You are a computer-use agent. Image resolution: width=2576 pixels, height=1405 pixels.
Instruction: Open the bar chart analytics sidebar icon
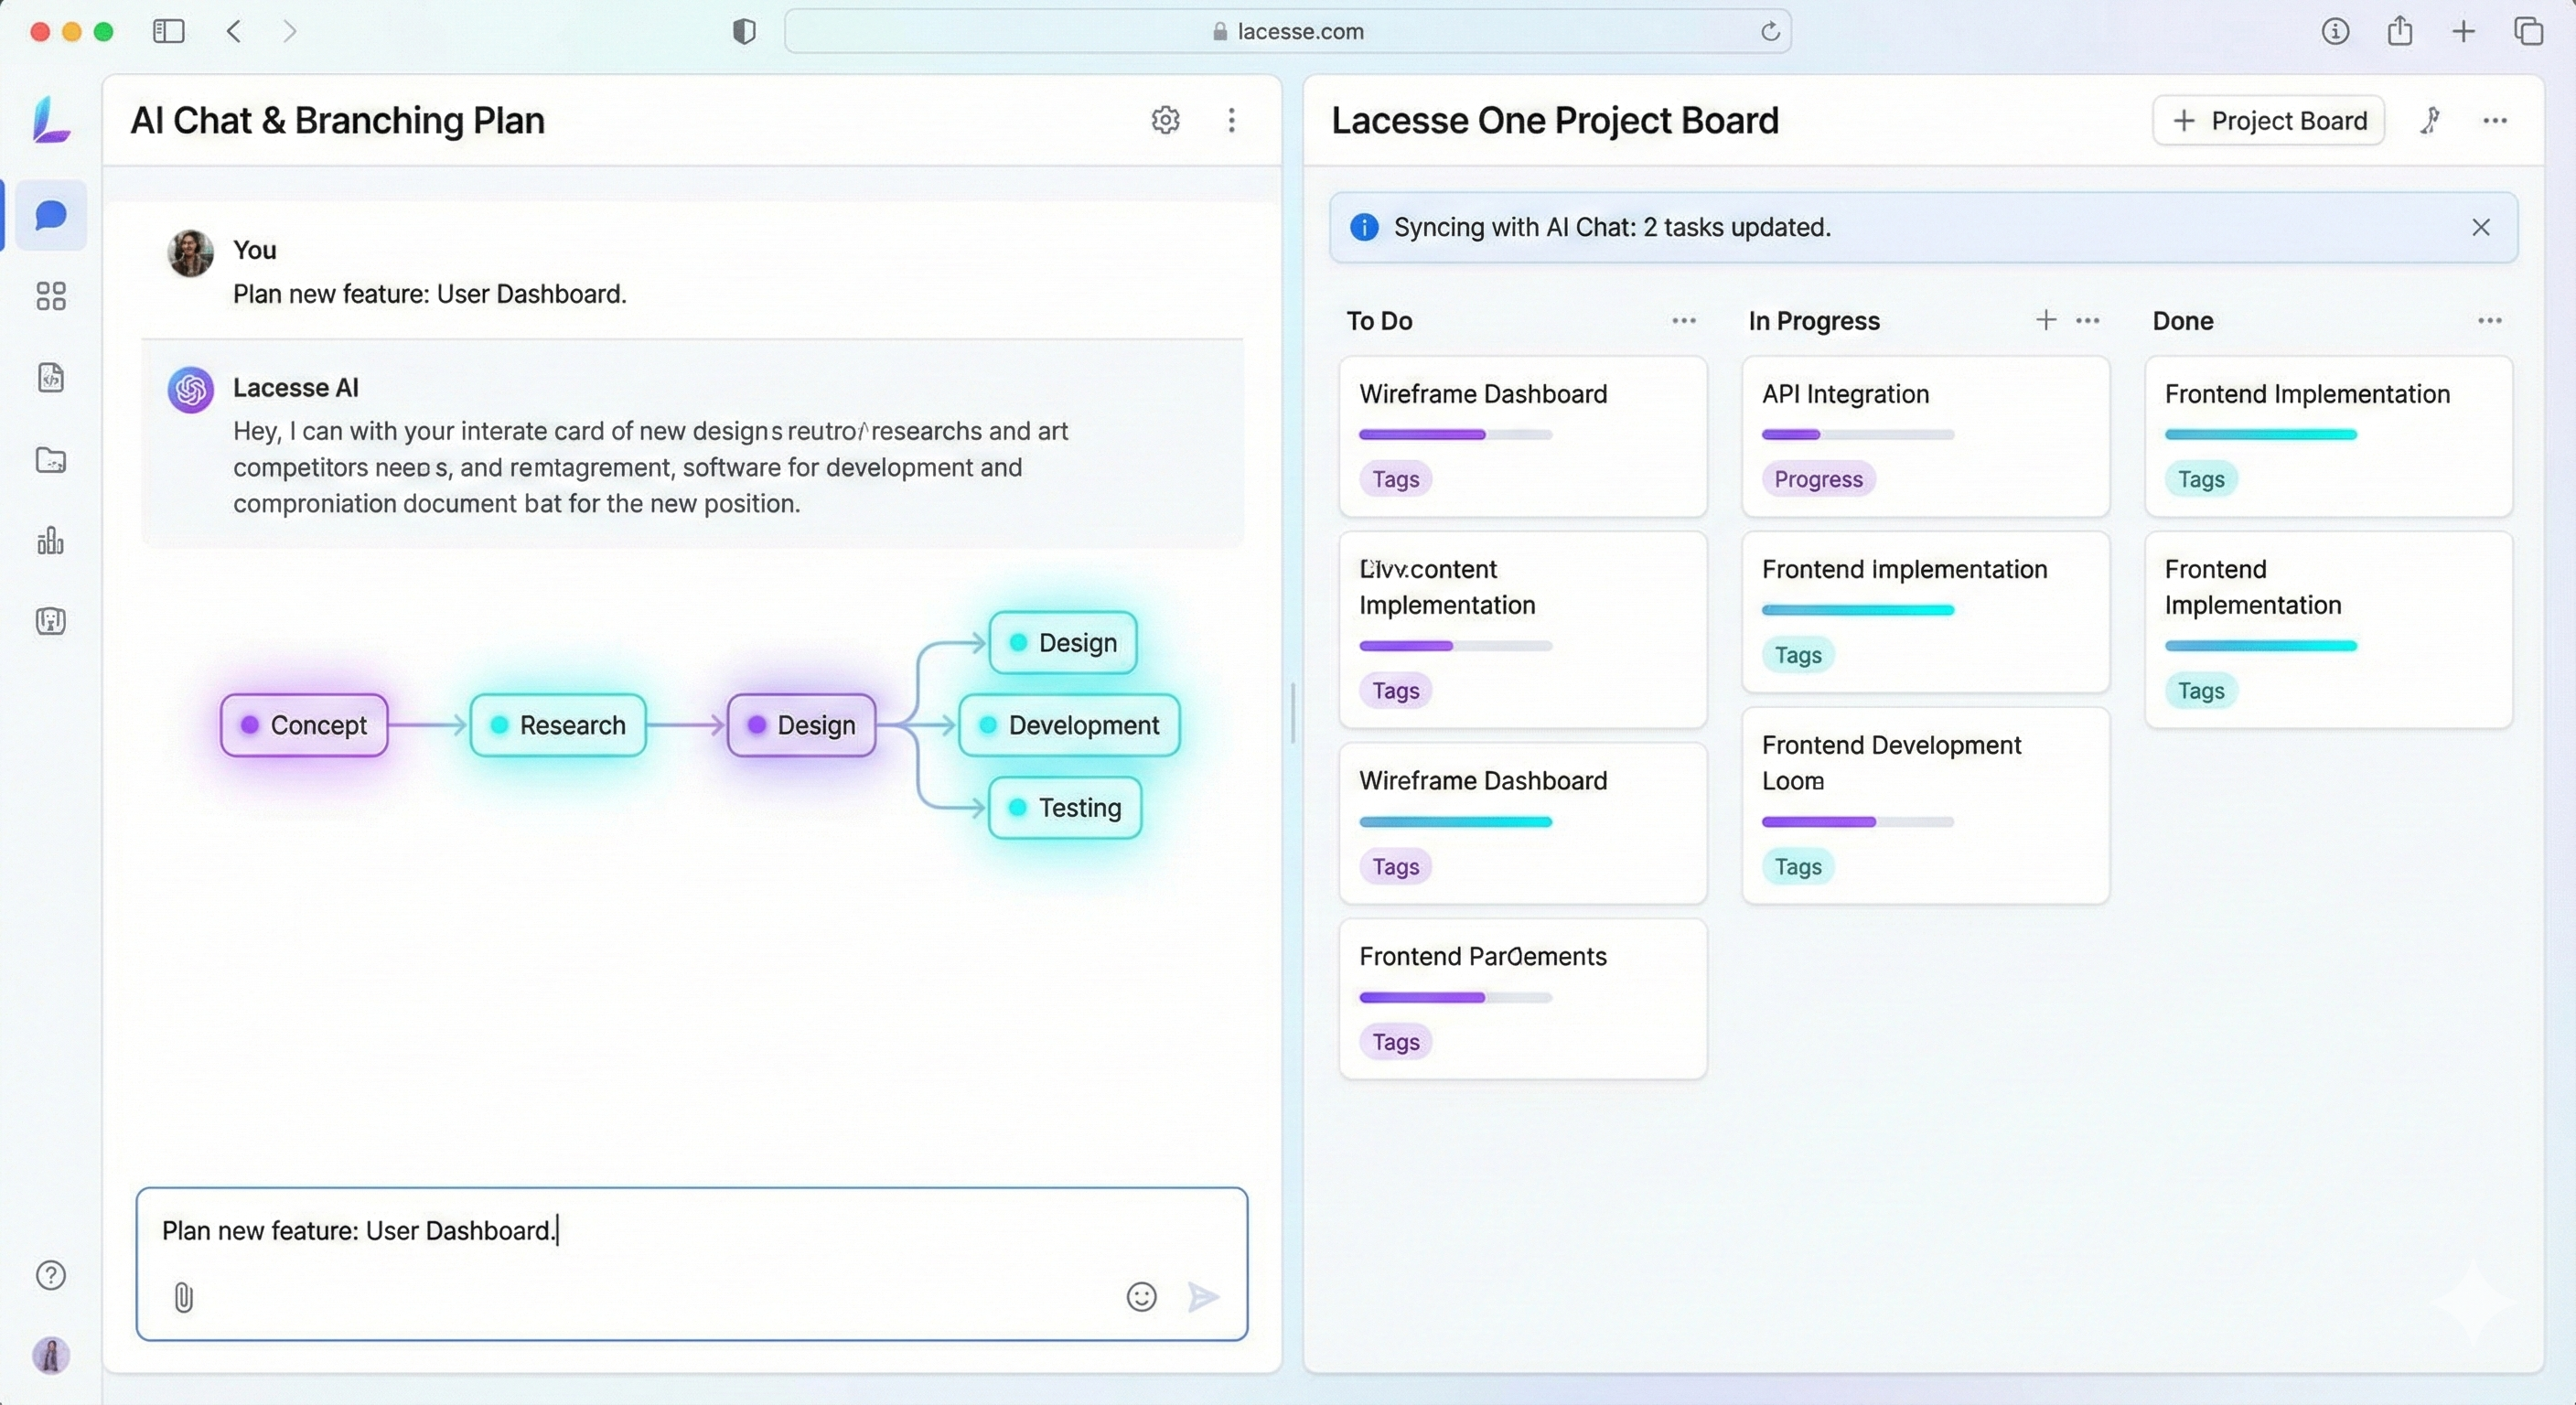coord(50,541)
